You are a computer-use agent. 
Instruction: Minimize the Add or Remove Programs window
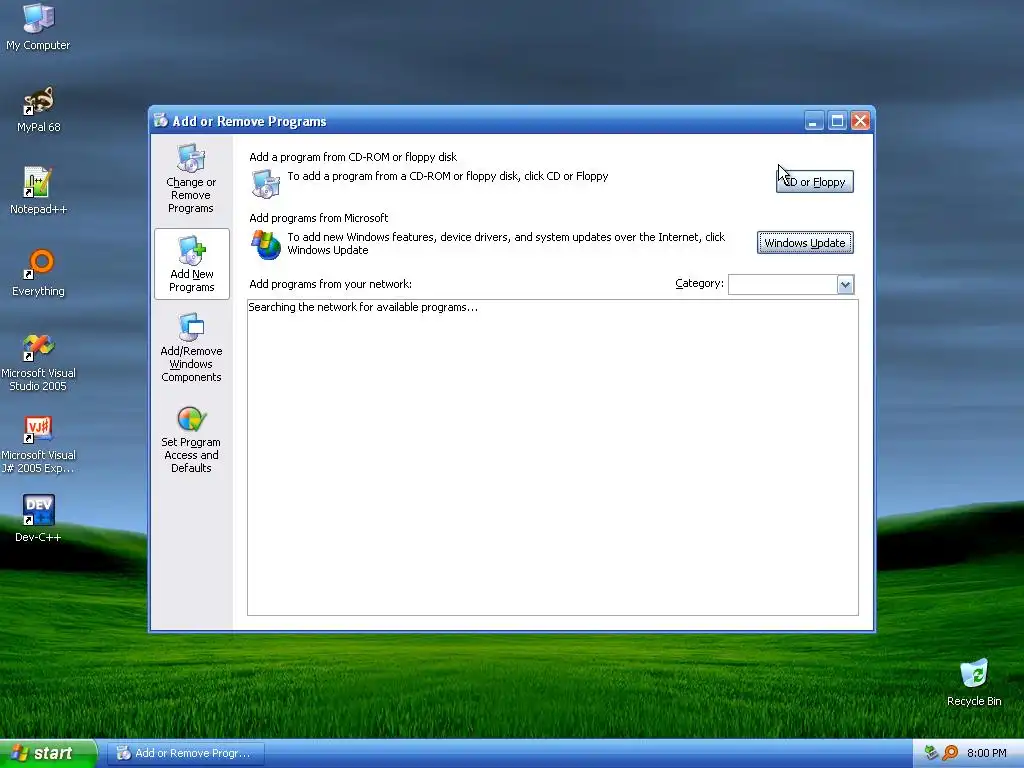click(814, 121)
